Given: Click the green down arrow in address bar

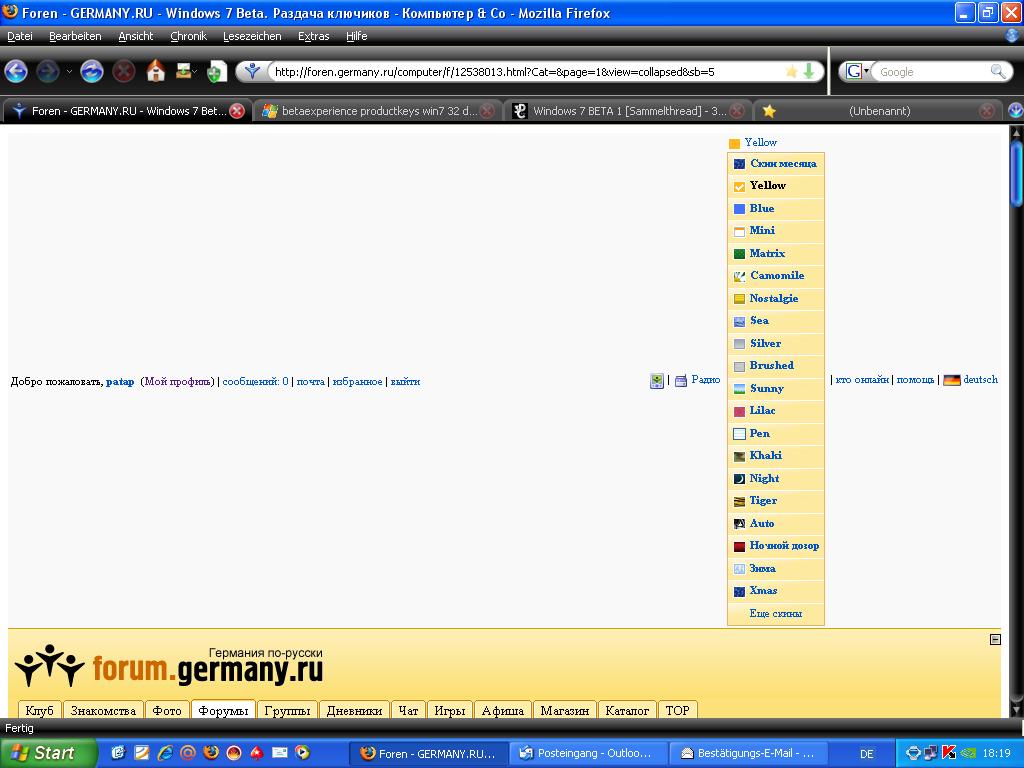Looking at the screenshot, I should click(x=808, y=71).
